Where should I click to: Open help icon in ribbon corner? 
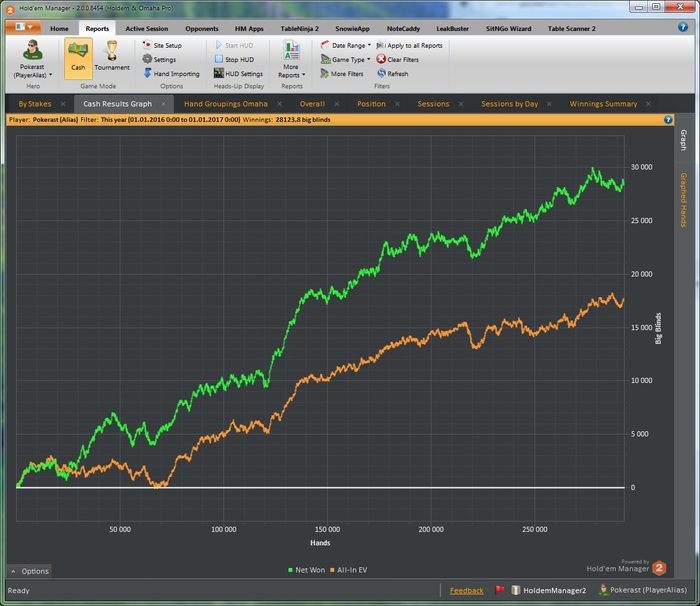coord(683,27)
